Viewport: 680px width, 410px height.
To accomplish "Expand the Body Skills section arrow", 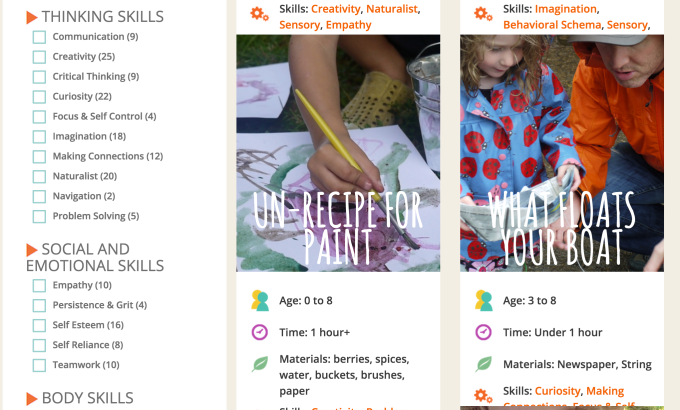I will tap(32, 398).
